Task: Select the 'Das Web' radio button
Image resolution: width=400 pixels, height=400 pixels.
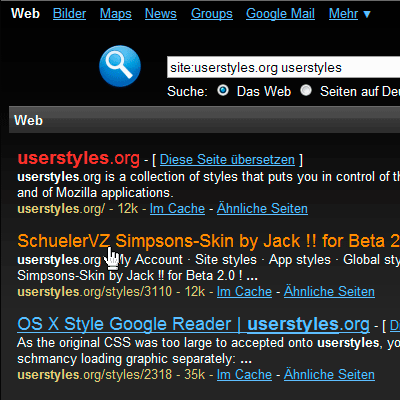Action: click(223, 90)
